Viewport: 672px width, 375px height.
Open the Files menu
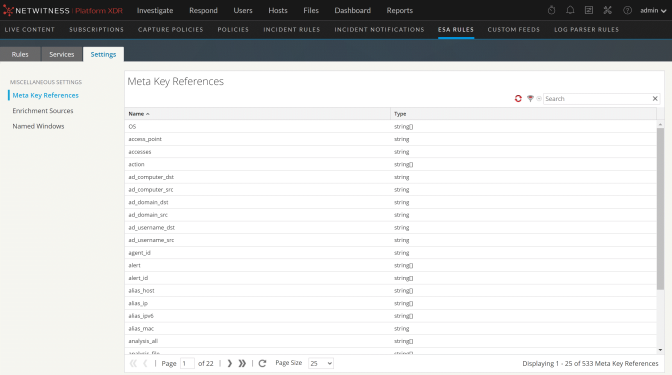[x=311, y=10]
